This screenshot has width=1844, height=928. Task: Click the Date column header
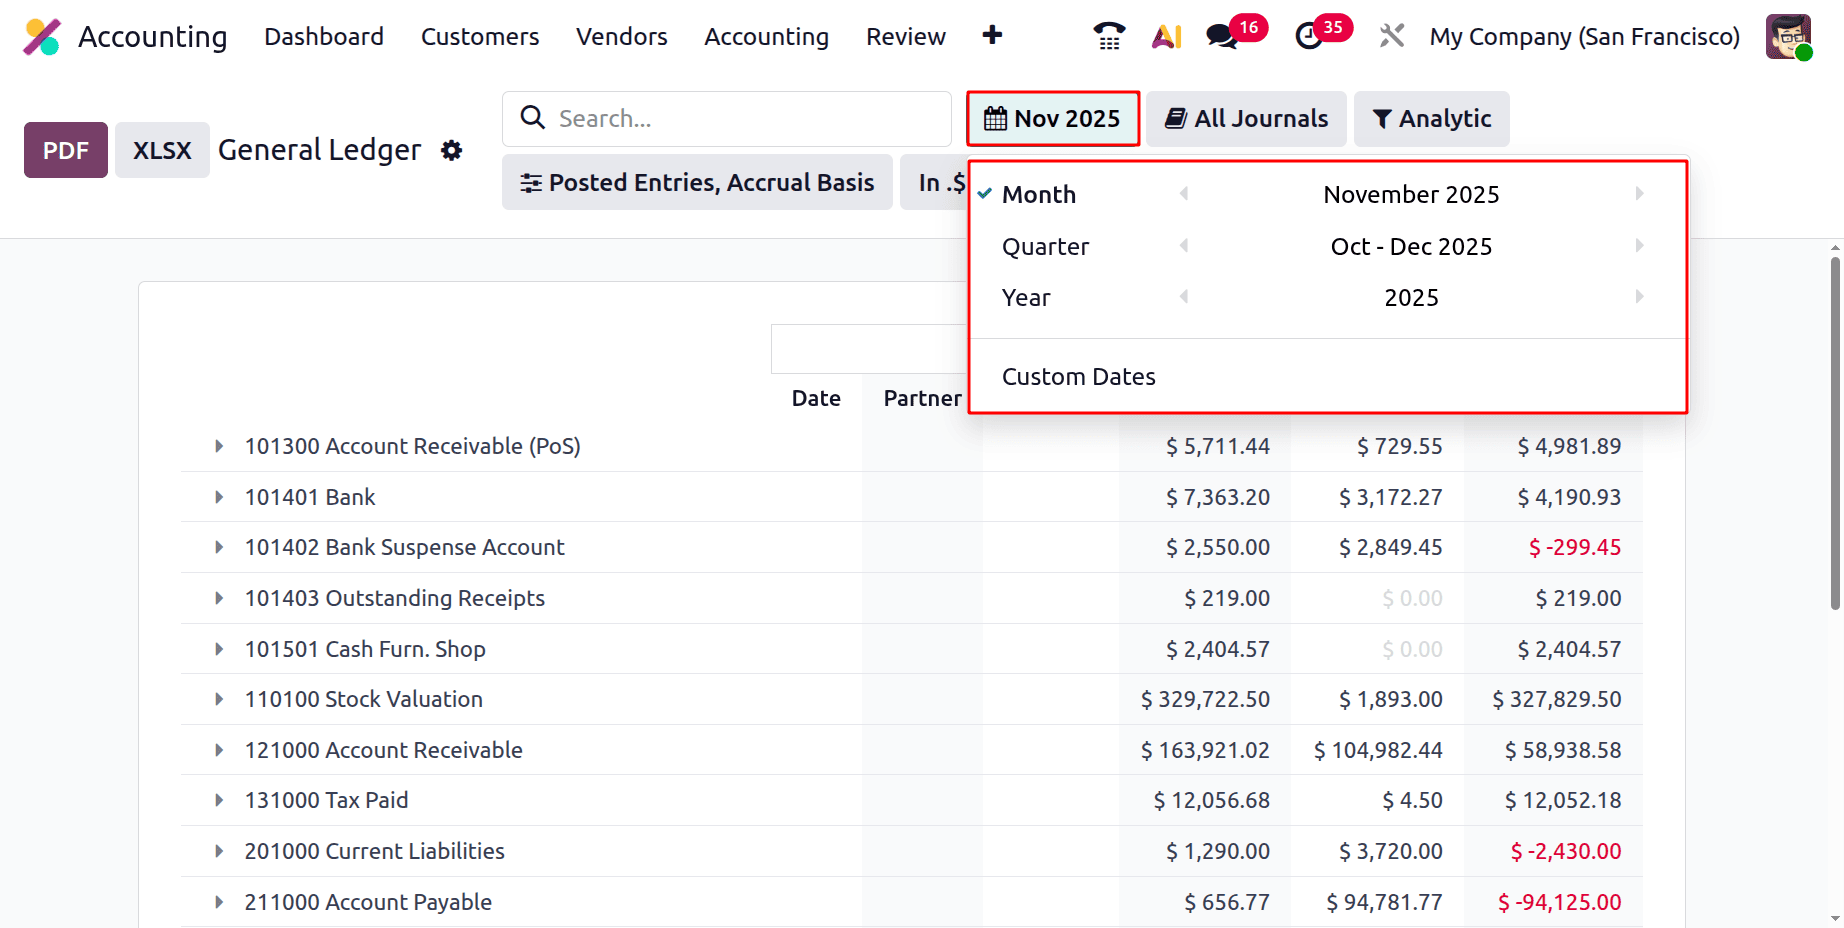[x=816, y=398]
